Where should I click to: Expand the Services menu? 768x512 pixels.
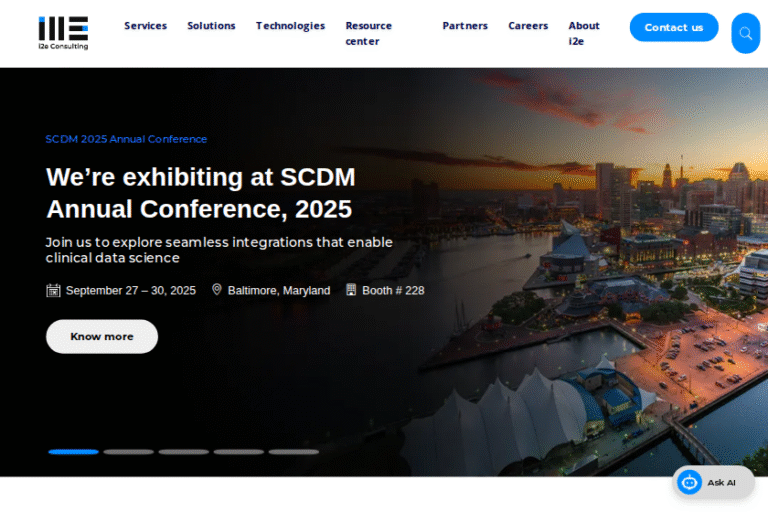point(145,26)
